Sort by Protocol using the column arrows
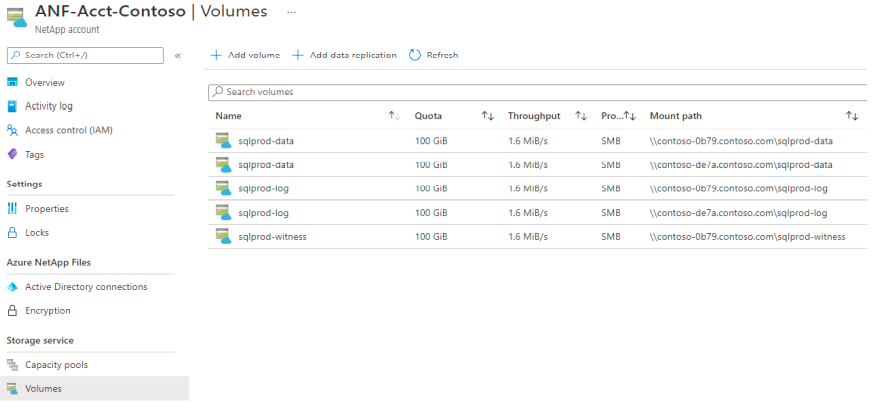 [x=630, y=116]
